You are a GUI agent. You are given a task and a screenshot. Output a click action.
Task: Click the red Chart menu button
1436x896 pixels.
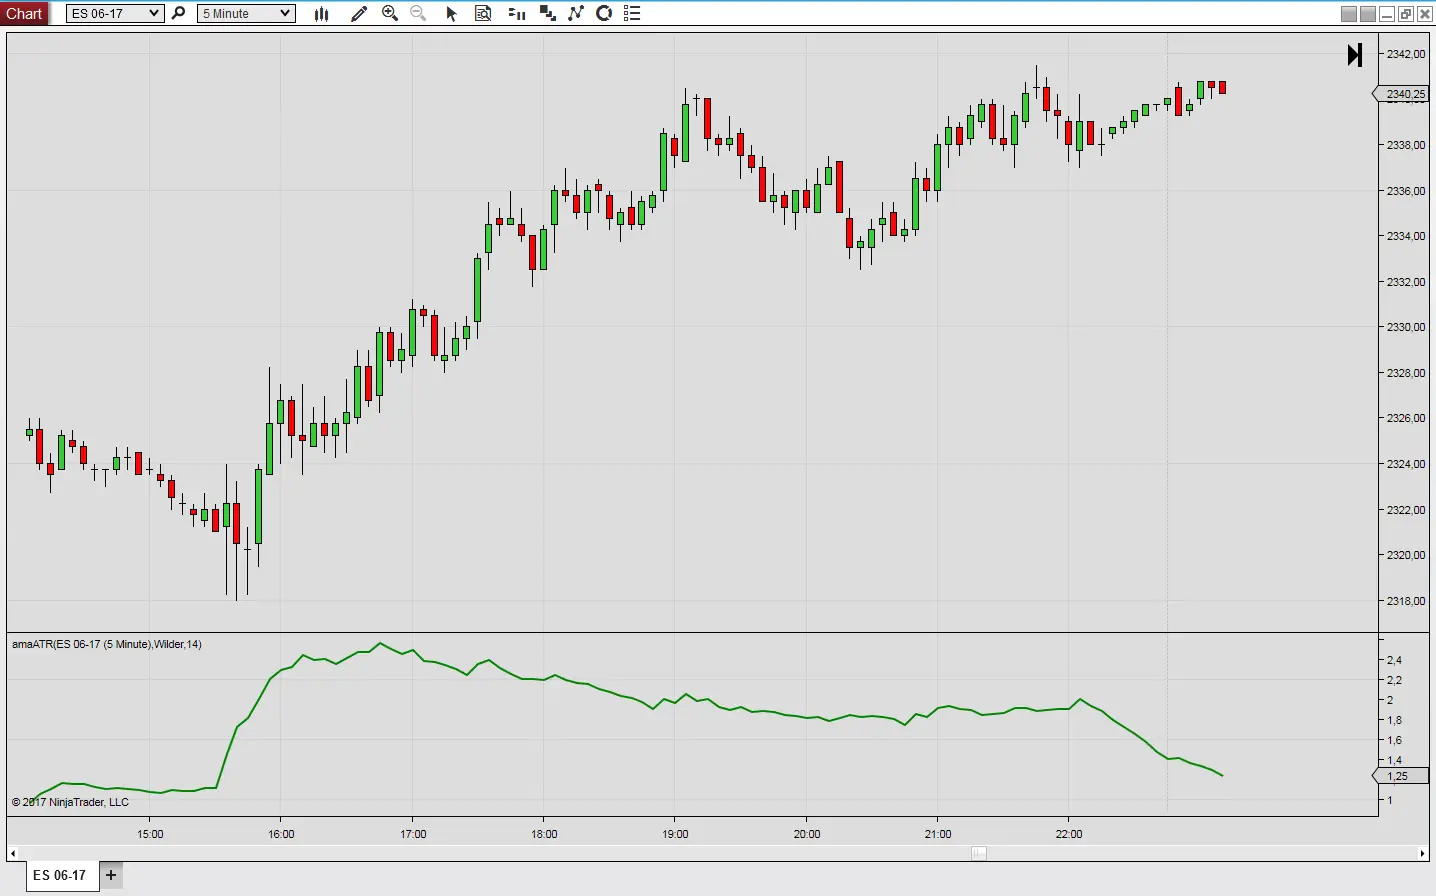(x=24, y=13)
